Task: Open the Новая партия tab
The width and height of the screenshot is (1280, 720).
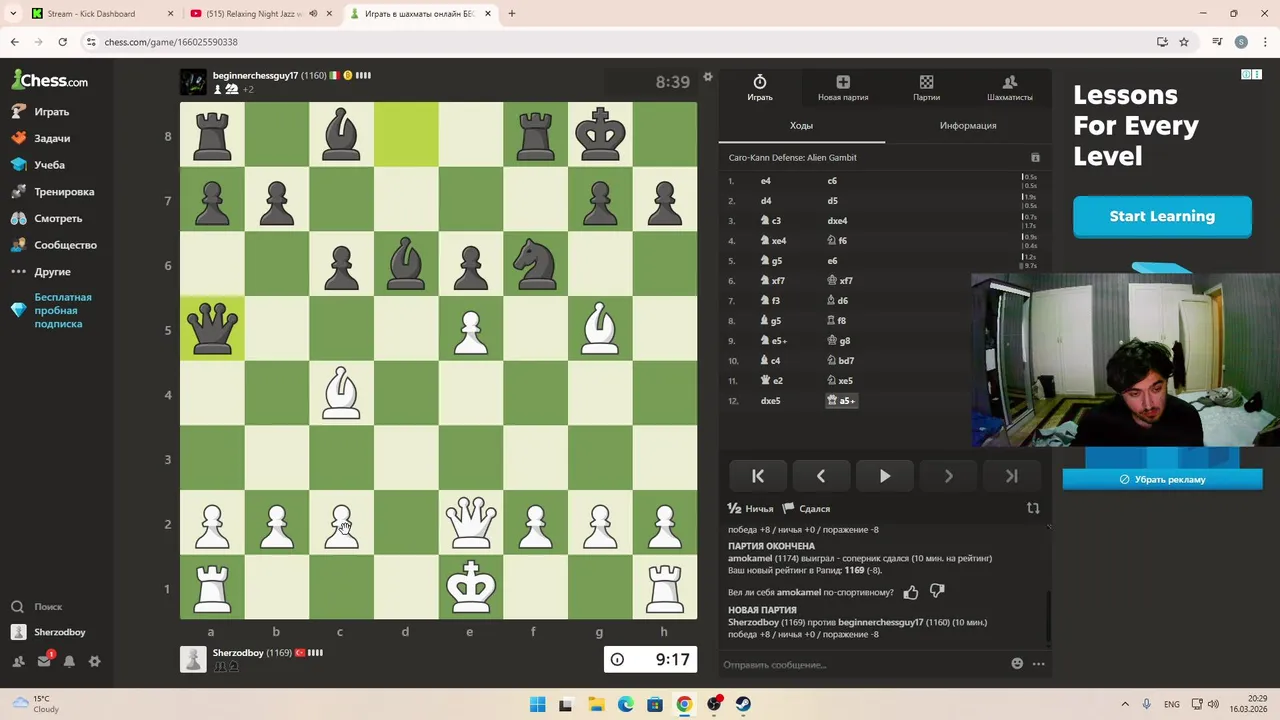Action: pyautogui.click(x=843, y=88)
